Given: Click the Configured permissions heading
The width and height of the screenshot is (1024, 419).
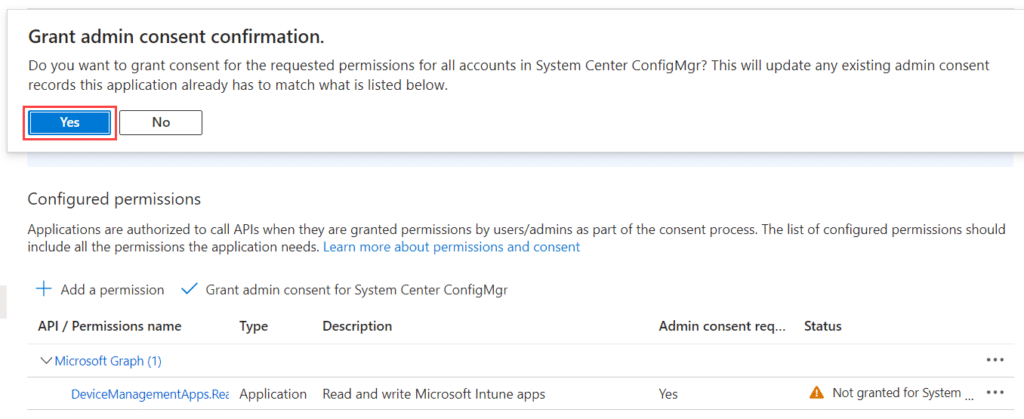Looking at the screenshot, I should (x=114, y=199).
